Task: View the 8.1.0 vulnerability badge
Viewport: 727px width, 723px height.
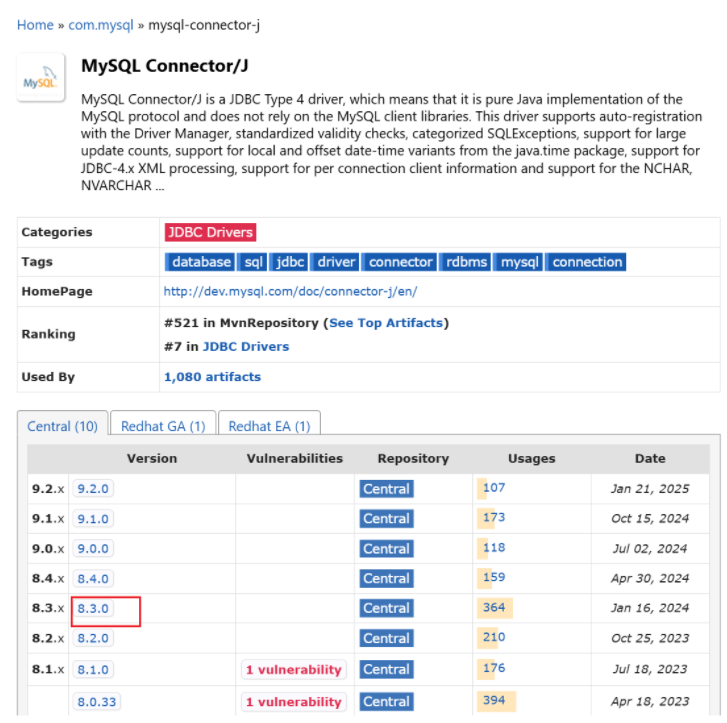Action: pyautogui.click(x=293, y=670)
